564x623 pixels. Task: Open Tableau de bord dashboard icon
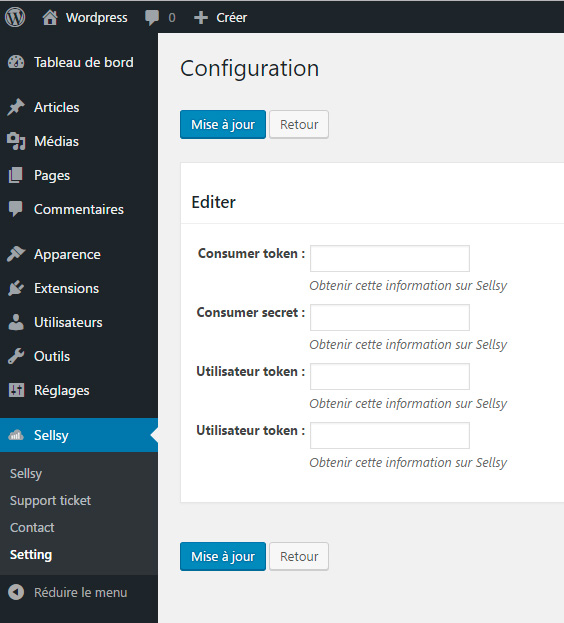[x=16, y=62]
